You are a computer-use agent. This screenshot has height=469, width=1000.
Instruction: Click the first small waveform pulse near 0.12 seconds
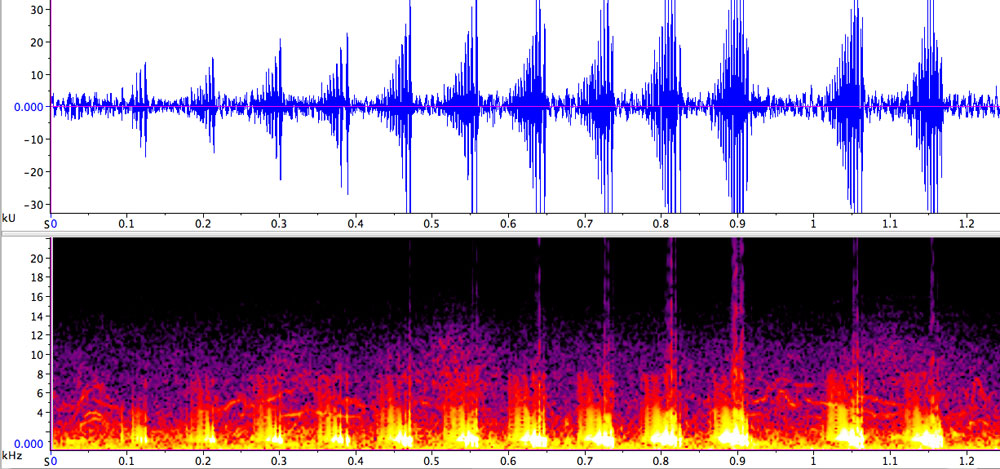[140, 108]
